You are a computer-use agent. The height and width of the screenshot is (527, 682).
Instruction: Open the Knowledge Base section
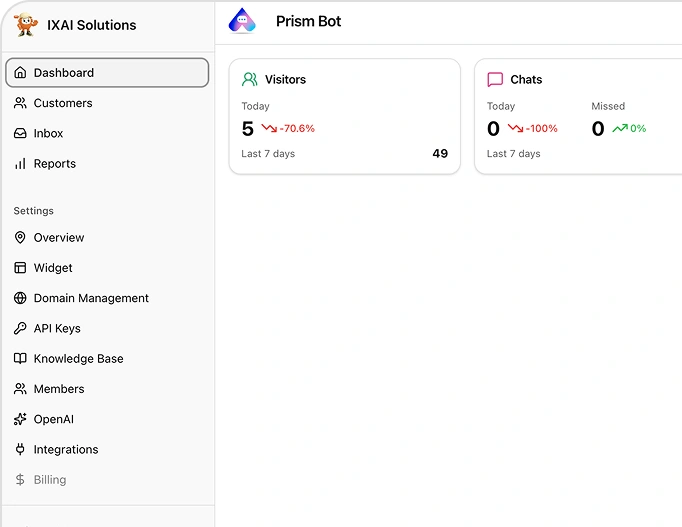click(107, 358)
